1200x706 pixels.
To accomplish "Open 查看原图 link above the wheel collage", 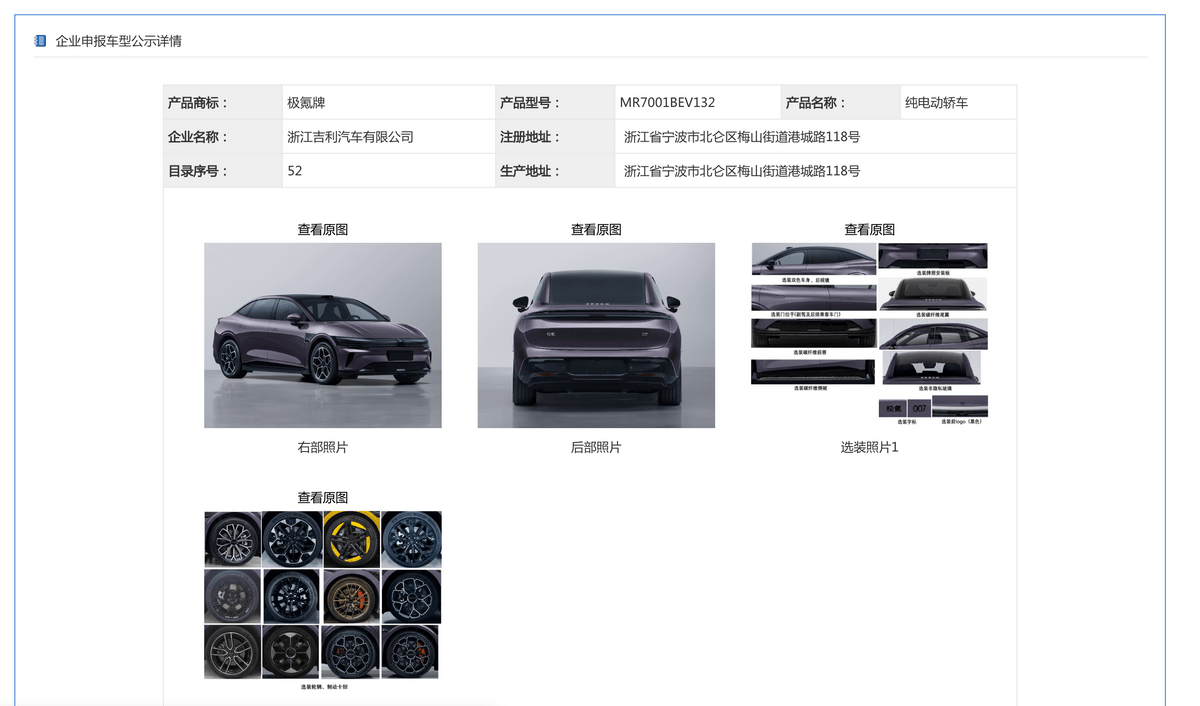I will [x=322, y=498].
